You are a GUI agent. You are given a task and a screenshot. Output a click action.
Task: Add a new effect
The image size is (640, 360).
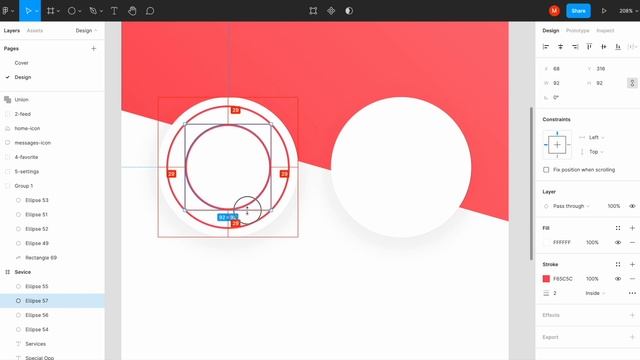click(x=632, y=315)
